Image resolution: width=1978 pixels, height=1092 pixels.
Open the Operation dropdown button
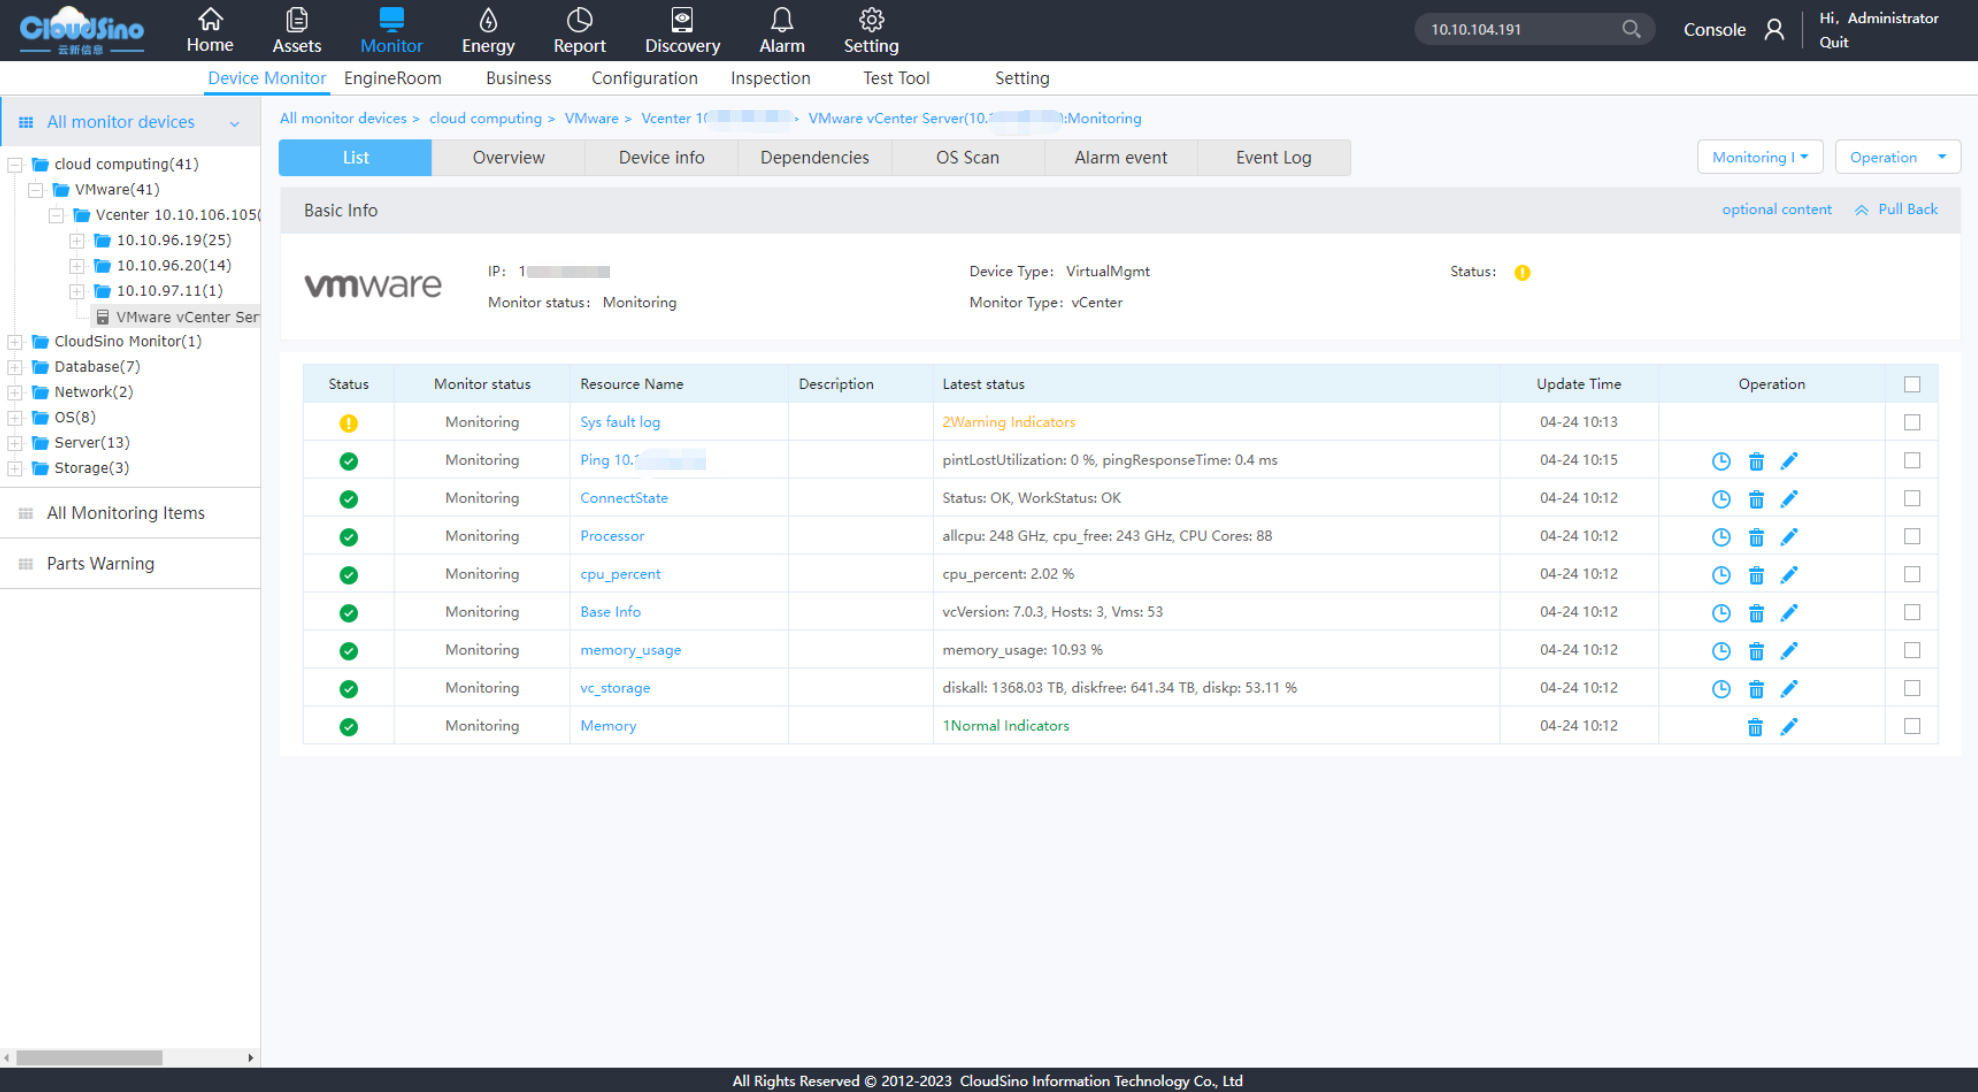pyautogui.click(x=1897, y=157)
